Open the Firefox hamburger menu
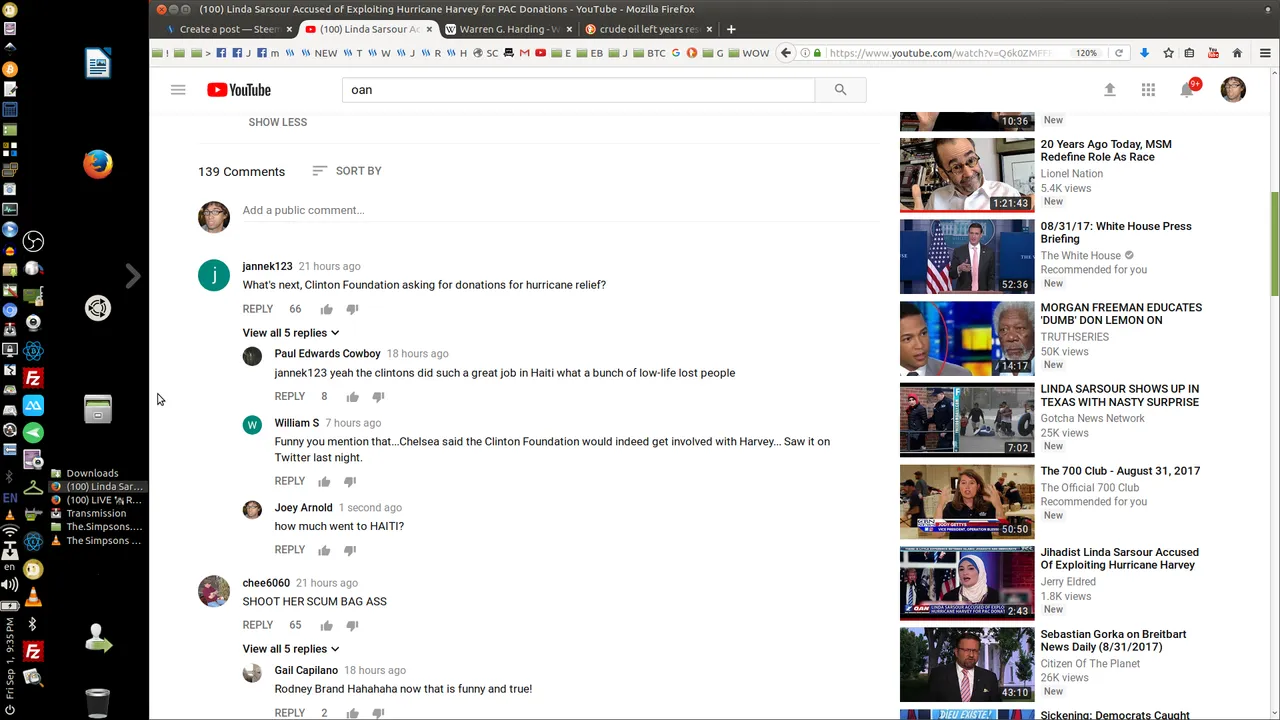This screenshot has height=720, width=1280. (1265, 53)
